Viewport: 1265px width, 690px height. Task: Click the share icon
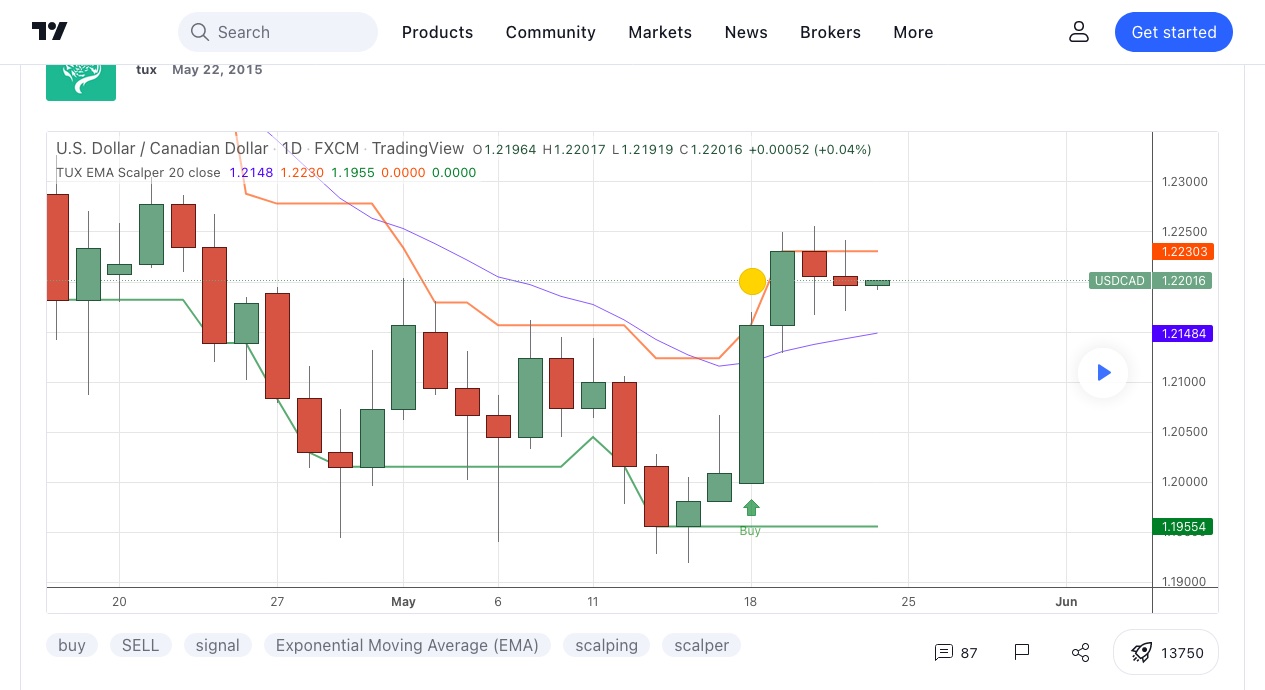point(1080,653)
